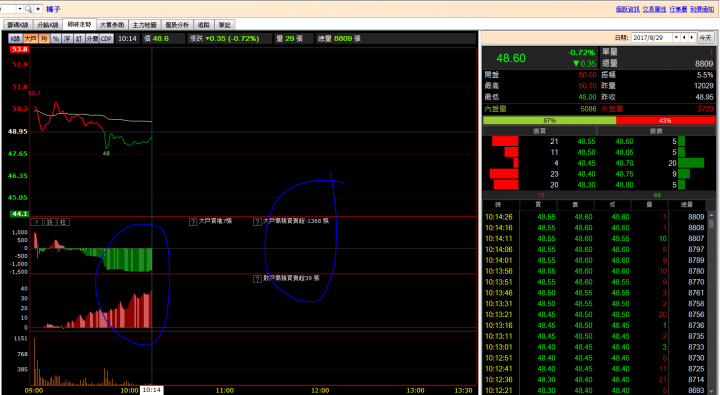This screenshot has width=720, height=395.
Task: Toggle the K線 chart mode button
Action: (16, 39)
